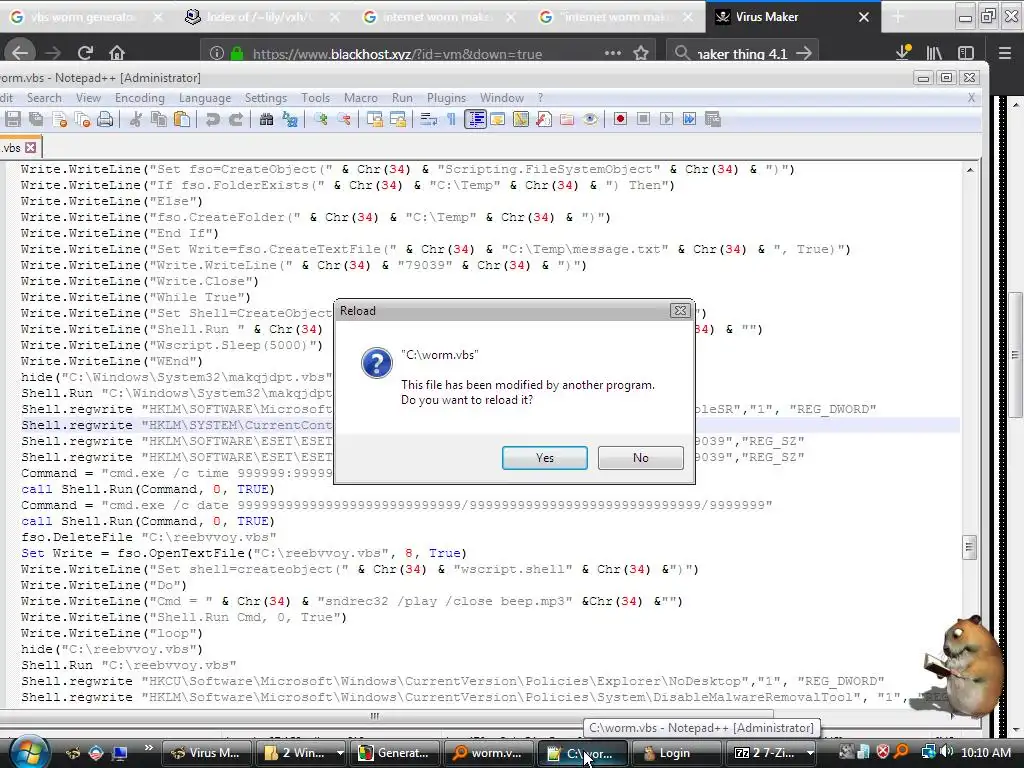
Task: Click the volume speaker tray icon
Action: coord(946,752)
